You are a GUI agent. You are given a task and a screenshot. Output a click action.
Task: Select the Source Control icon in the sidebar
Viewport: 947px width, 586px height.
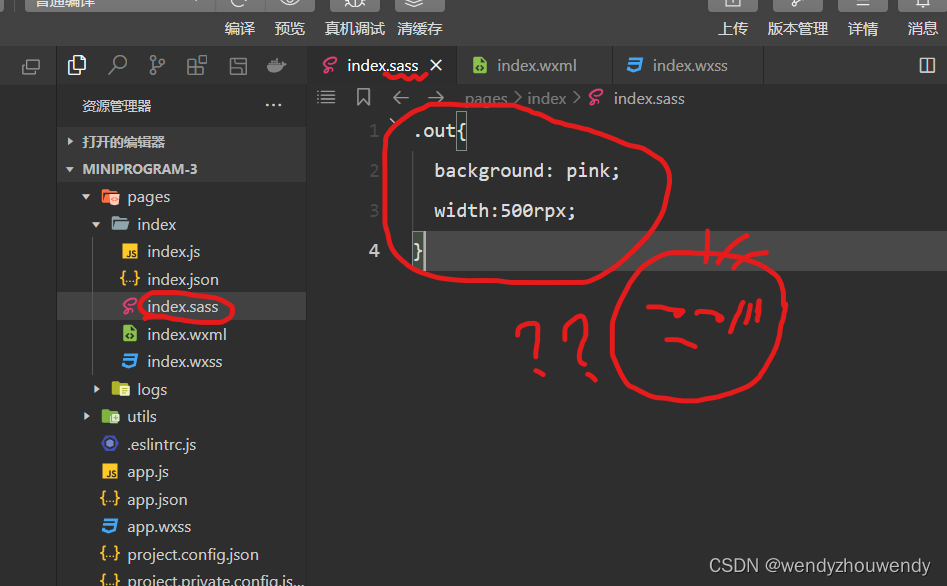pos(156,65)
